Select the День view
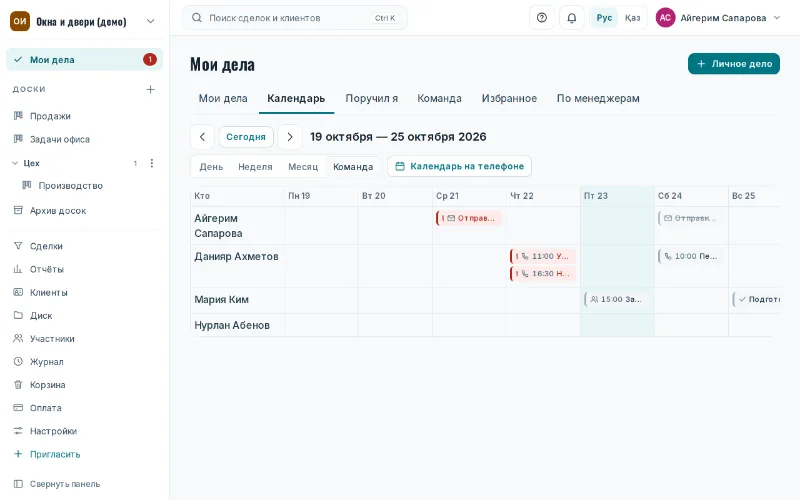800x500 pixels. tap(211, 167)
